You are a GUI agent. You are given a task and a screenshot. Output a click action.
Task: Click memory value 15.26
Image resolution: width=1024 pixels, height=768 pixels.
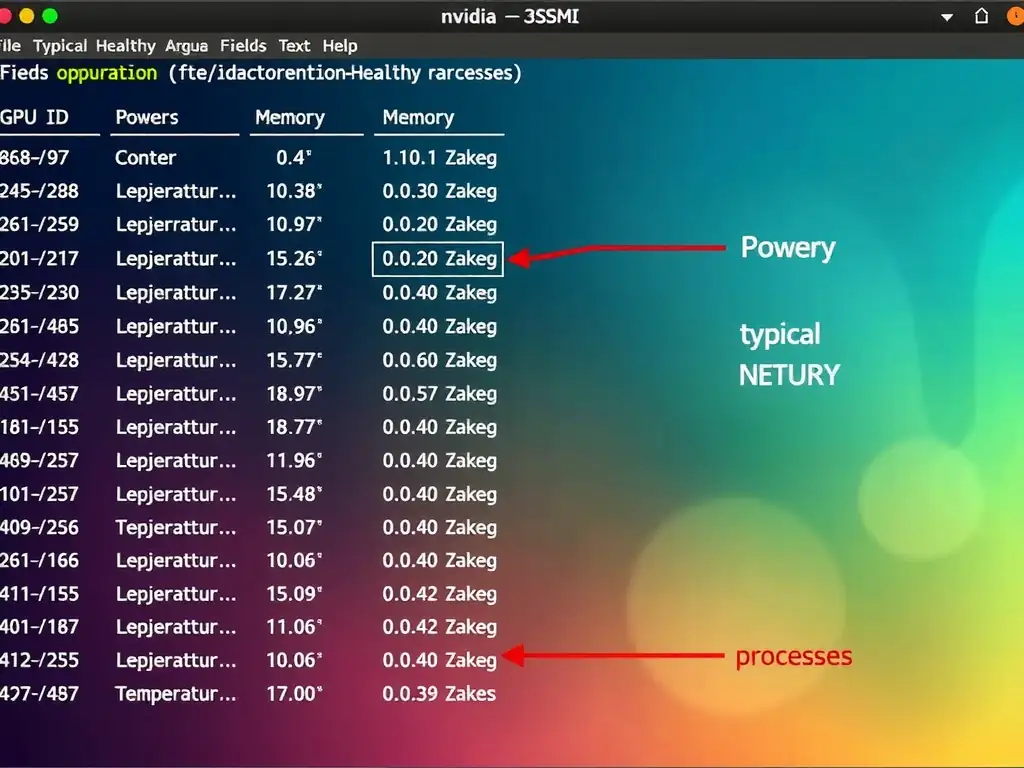pyautogui.click(x=295, y=259)
